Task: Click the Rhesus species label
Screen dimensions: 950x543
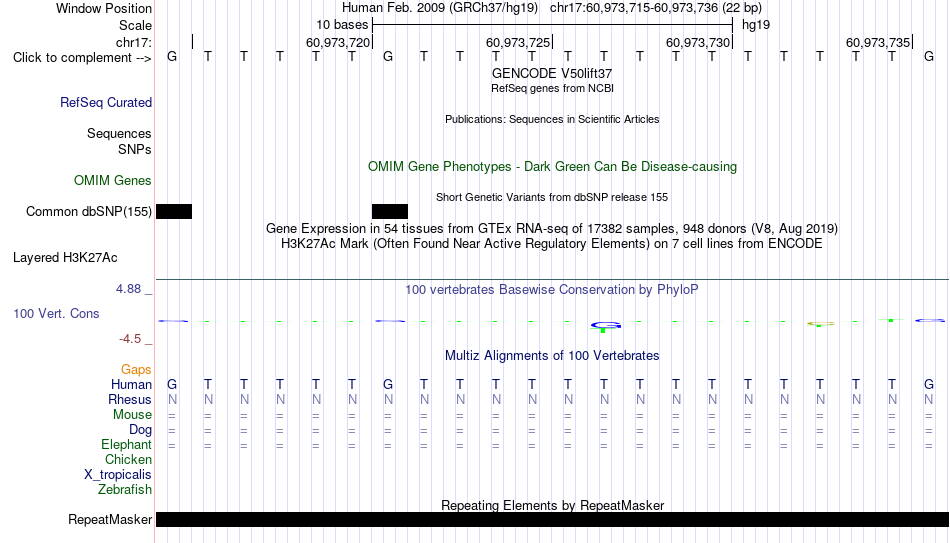Action: click(130, 400)
